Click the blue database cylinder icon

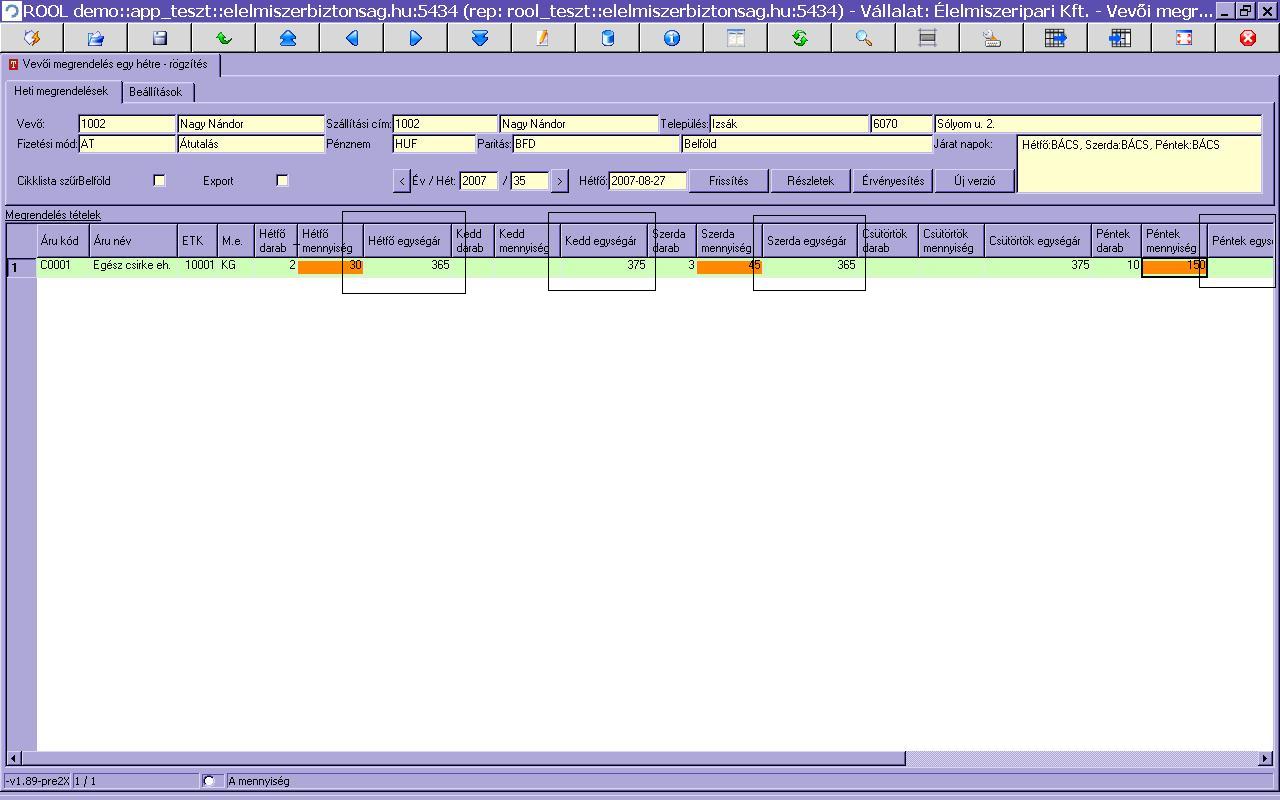(607, 38)
